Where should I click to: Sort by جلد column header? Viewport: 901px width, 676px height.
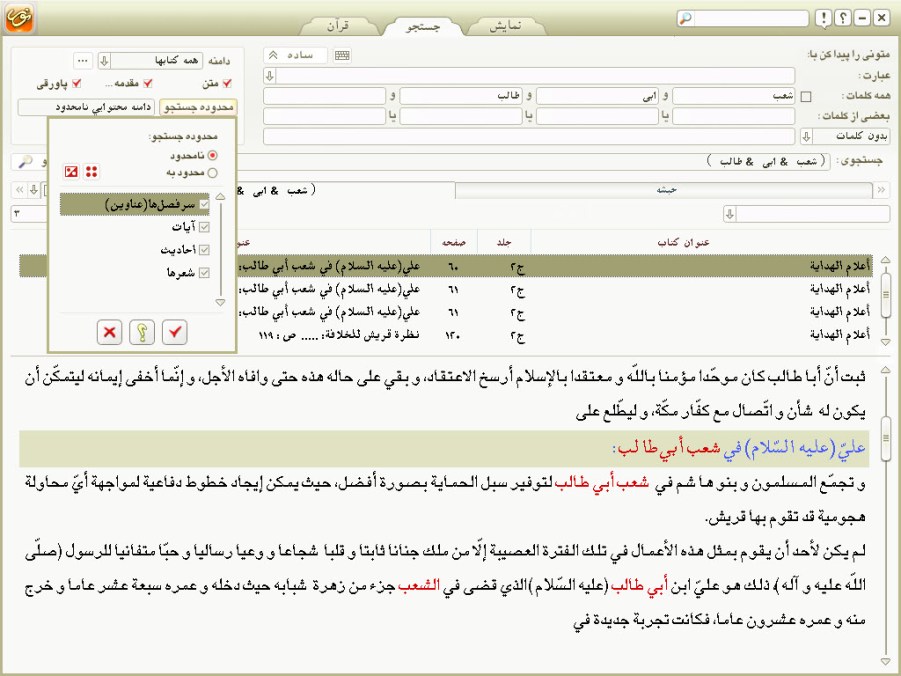click(x=504, y=243)
